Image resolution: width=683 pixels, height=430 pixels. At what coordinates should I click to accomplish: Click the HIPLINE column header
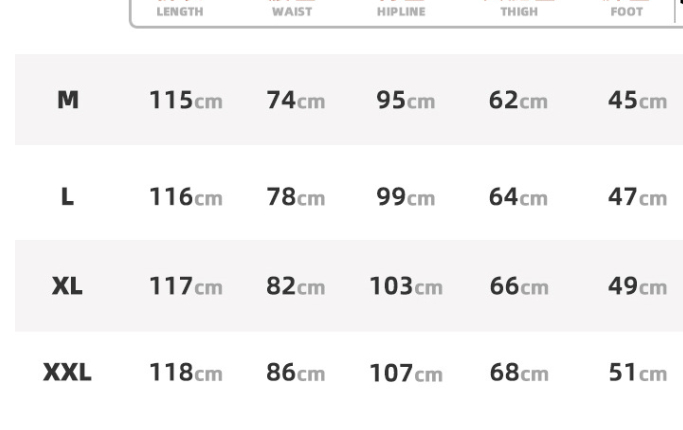[401, 12]
